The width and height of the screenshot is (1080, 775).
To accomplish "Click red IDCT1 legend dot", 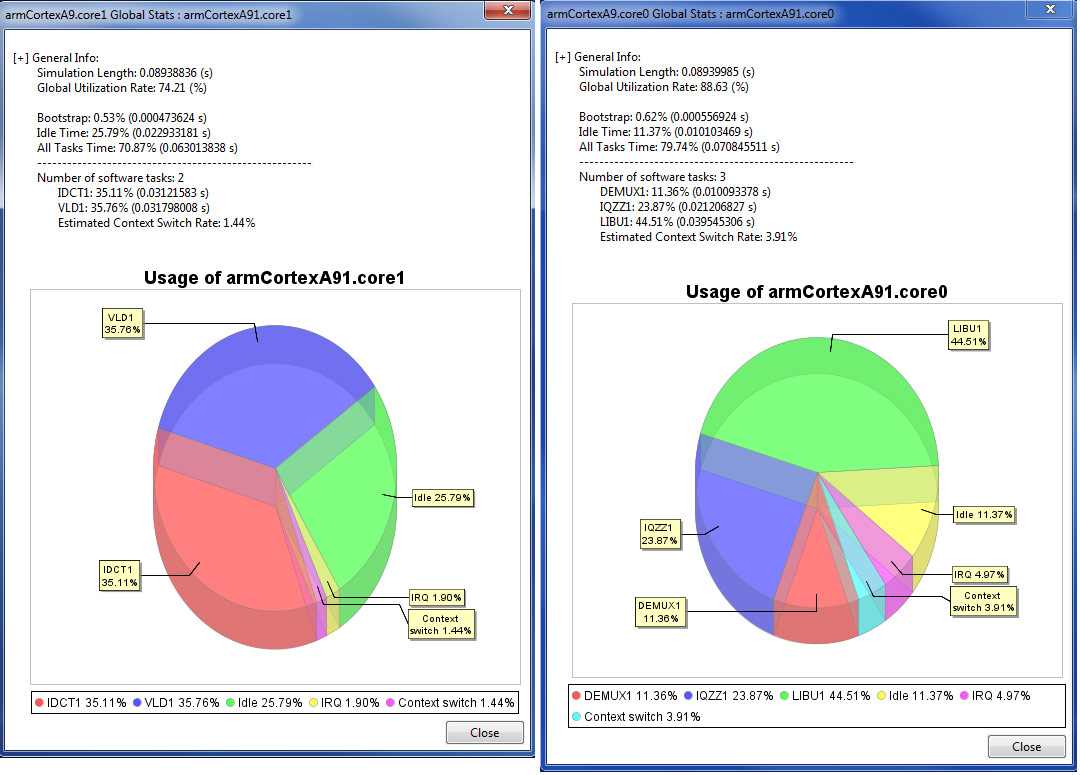I will point(39,703).
